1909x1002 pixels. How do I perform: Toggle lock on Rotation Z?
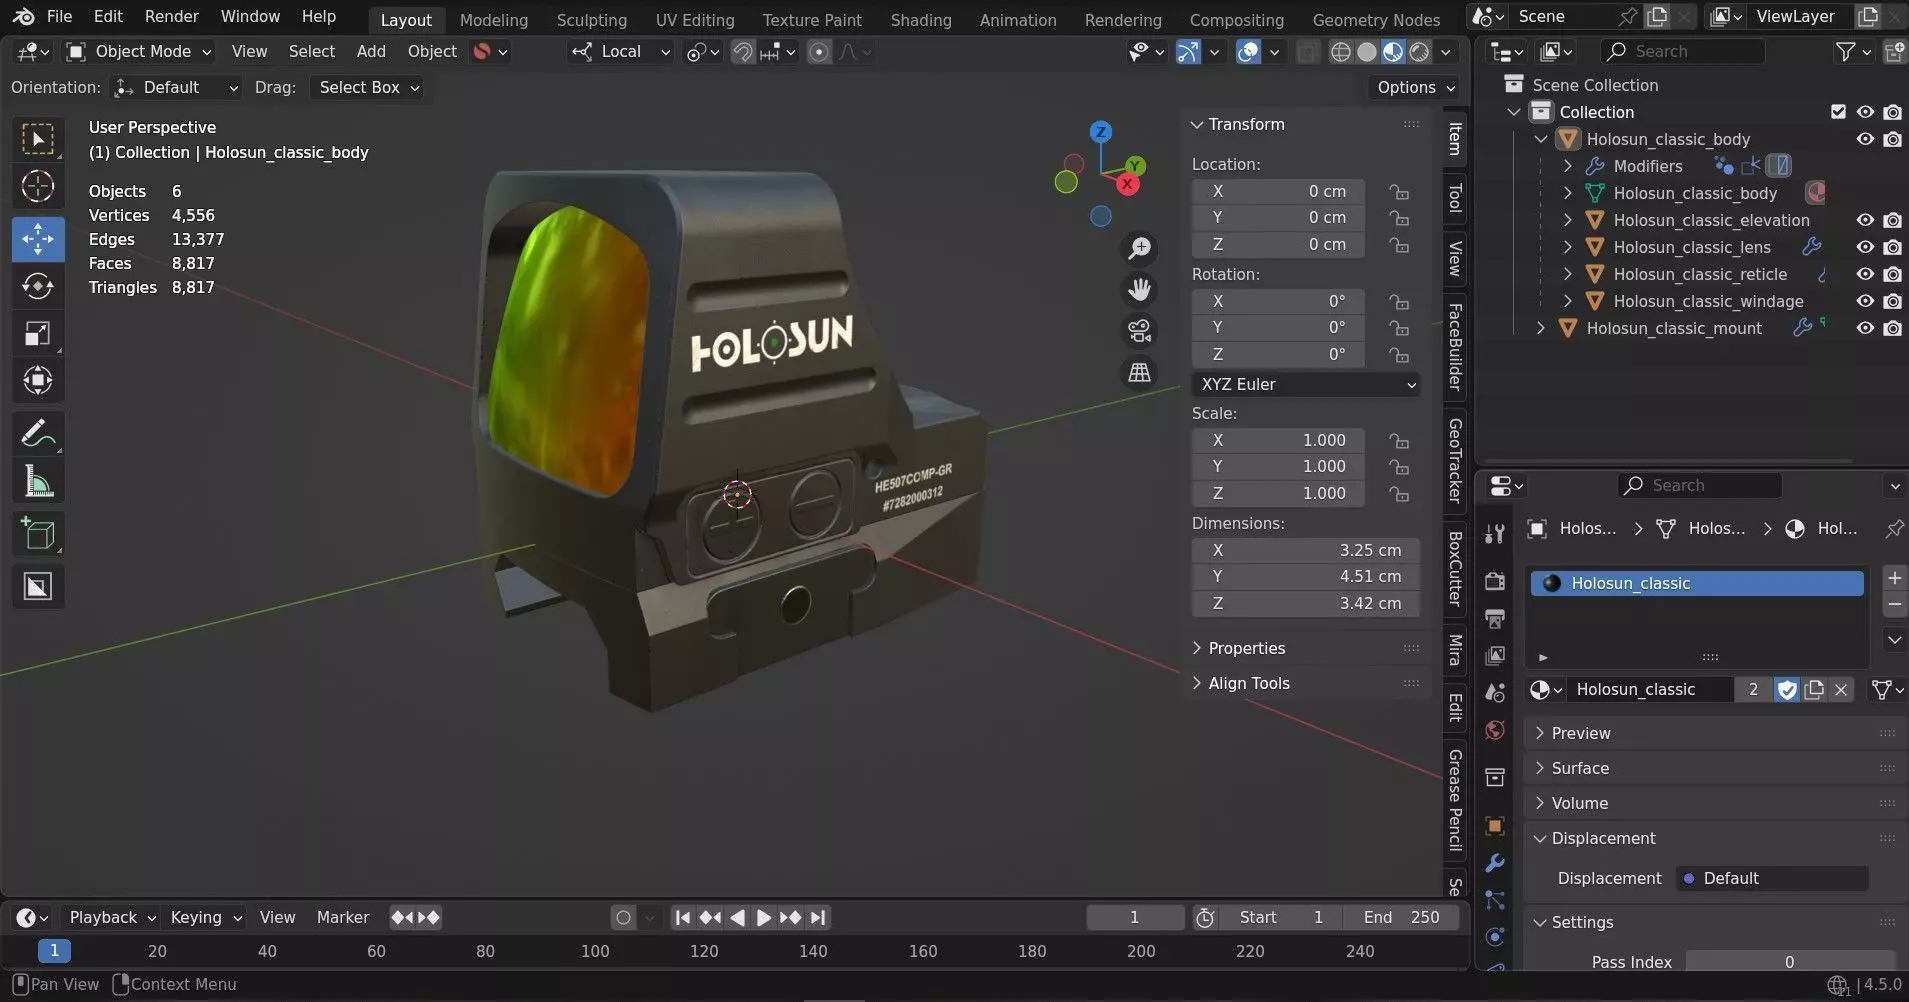coord(1399,354)
